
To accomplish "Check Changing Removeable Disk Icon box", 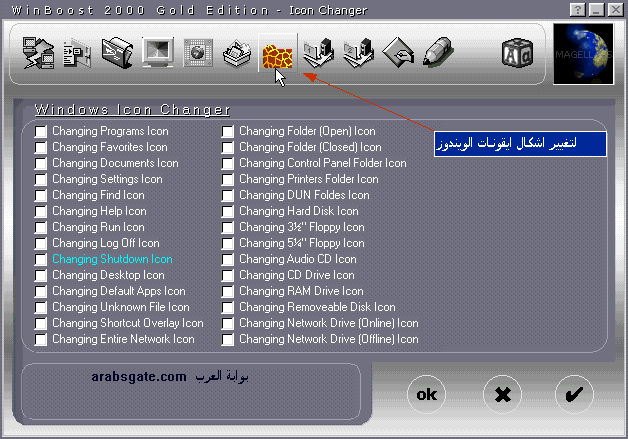I will click(x=227, y=308).
